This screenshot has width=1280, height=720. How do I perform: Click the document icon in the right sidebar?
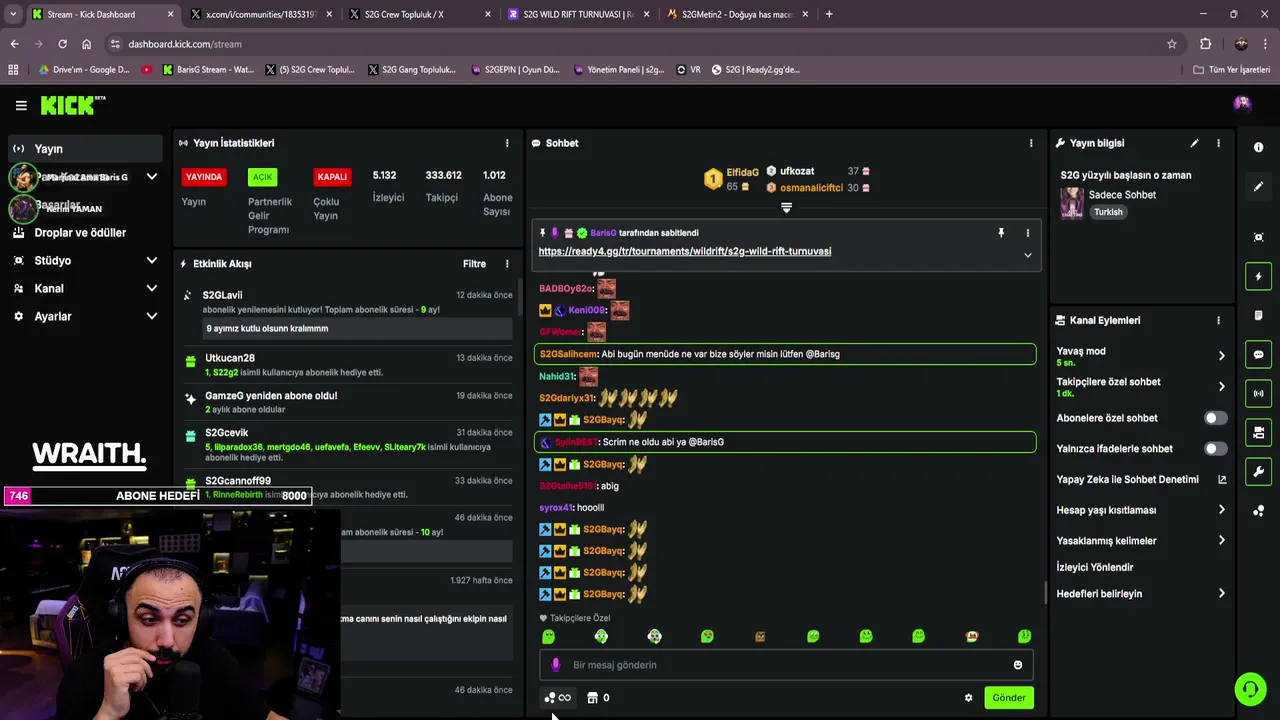tap(1258, 315)
